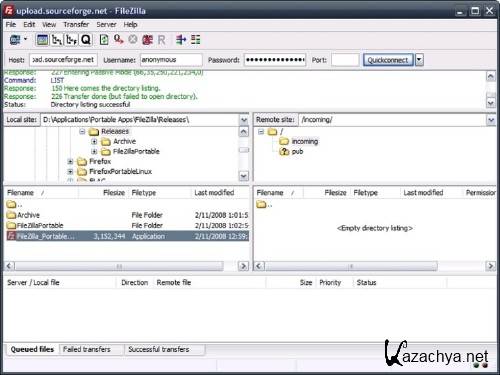Image resolution: width=500 pixels, height=375 pixels.
Task: Open the Site Manager dropdown arrow
Action: click(25, 39)
